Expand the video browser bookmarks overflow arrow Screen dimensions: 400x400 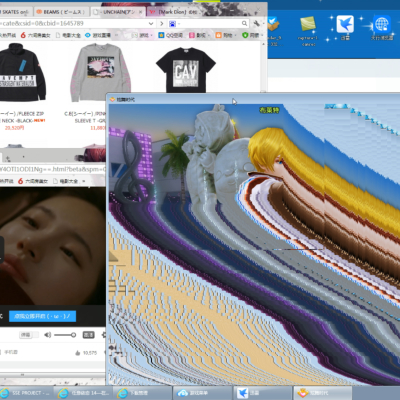pos(83,181)
